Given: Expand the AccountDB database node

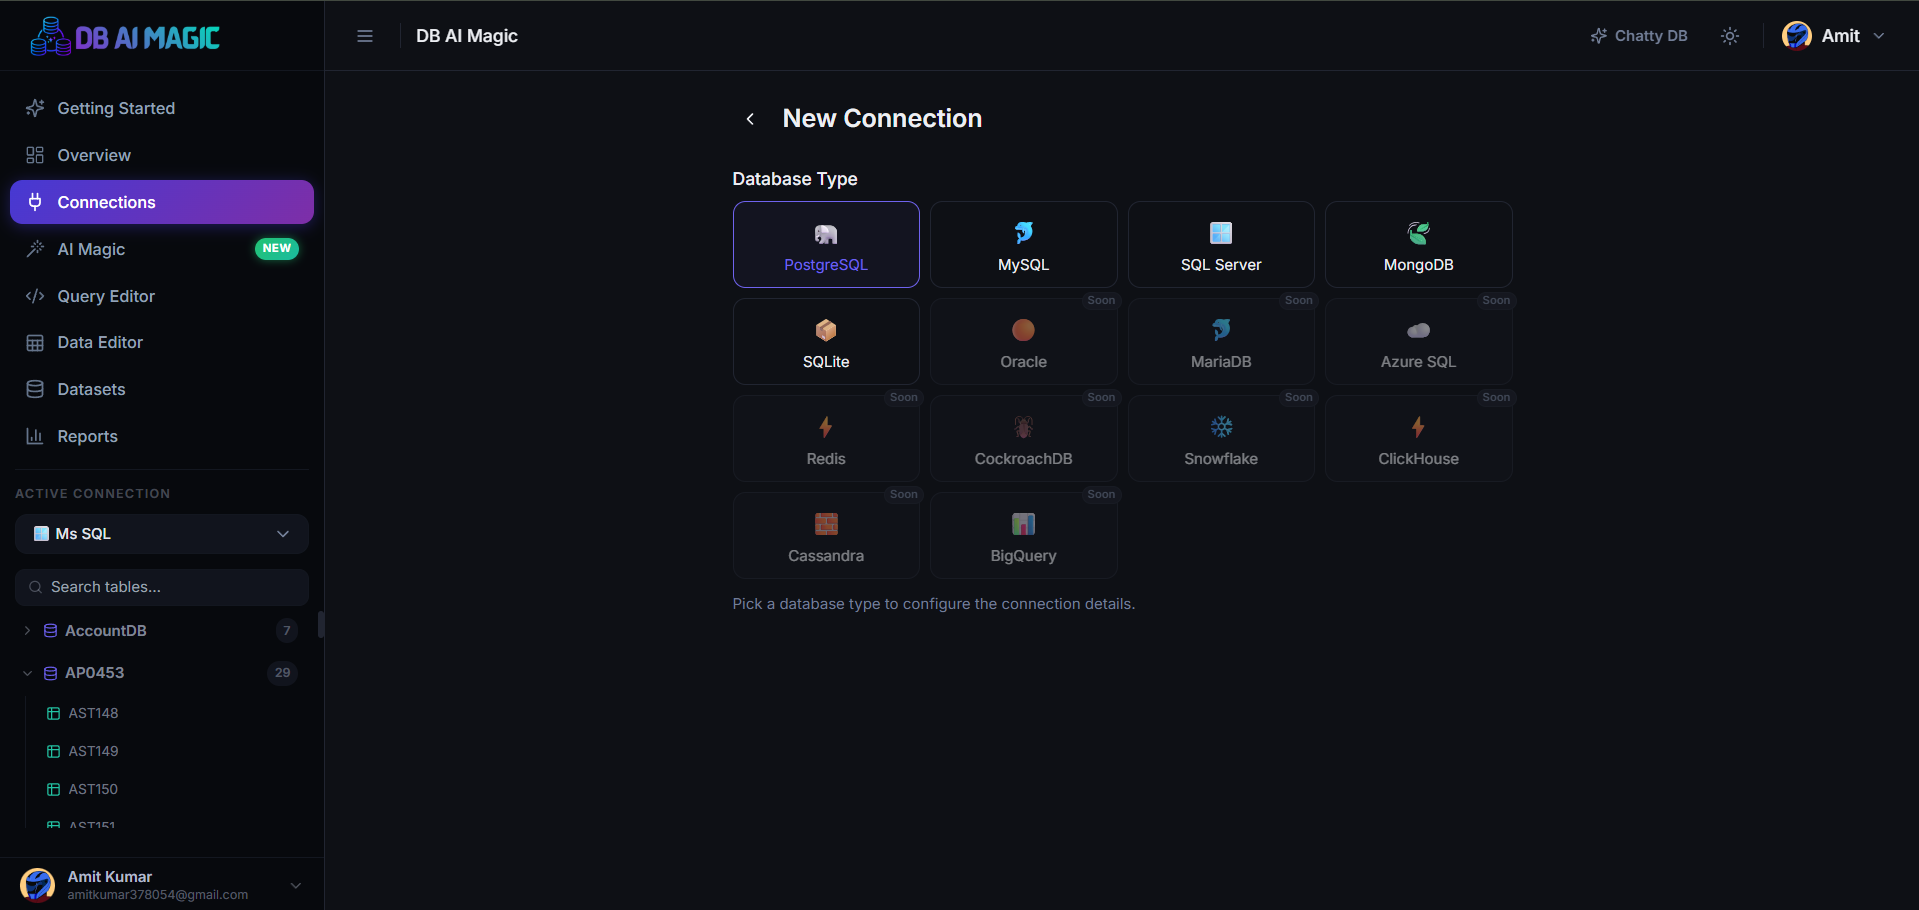Looking at the screenshot, I should tap(27, 631).
